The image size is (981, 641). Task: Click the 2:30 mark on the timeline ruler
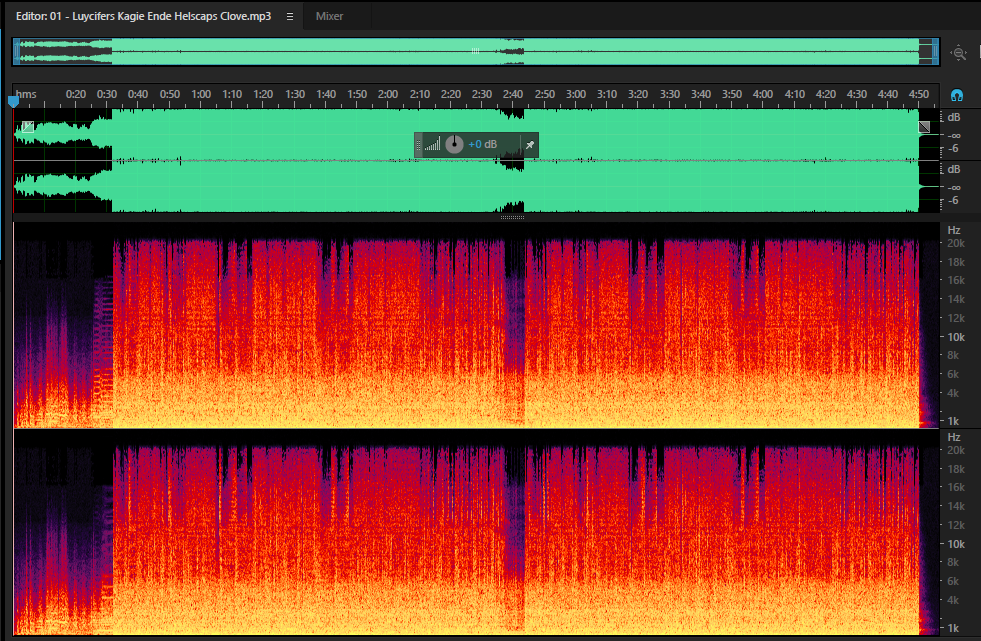[x=481, y=94]
